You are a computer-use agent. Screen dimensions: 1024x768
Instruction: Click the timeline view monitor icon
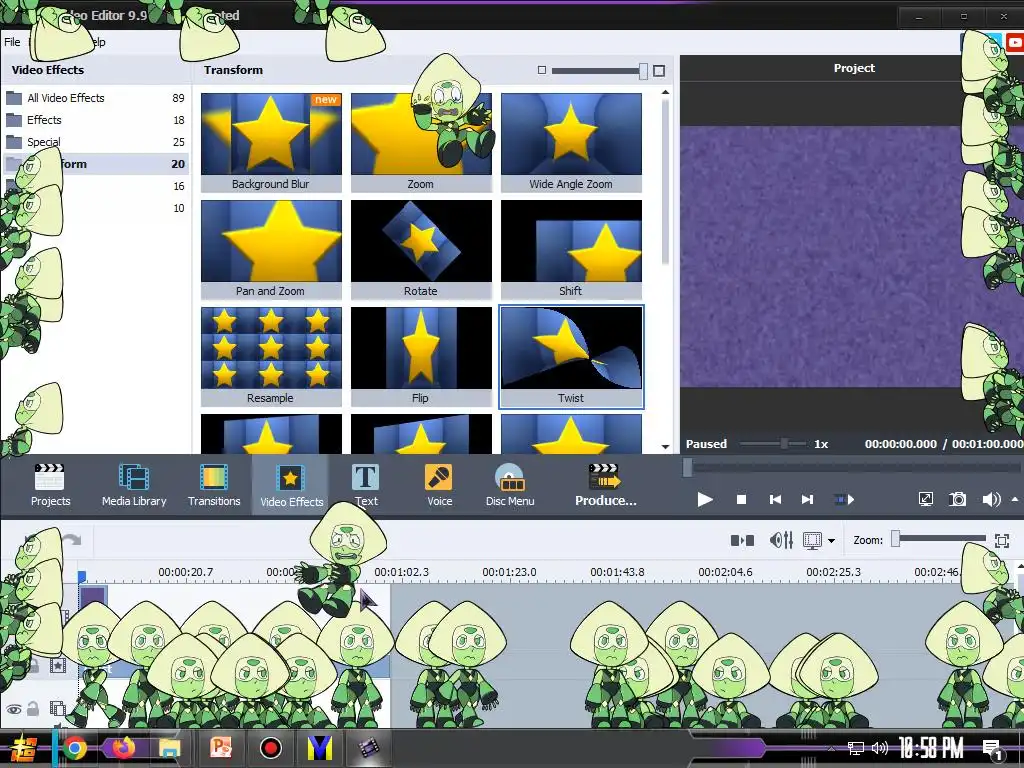click(x=812, y=540)
